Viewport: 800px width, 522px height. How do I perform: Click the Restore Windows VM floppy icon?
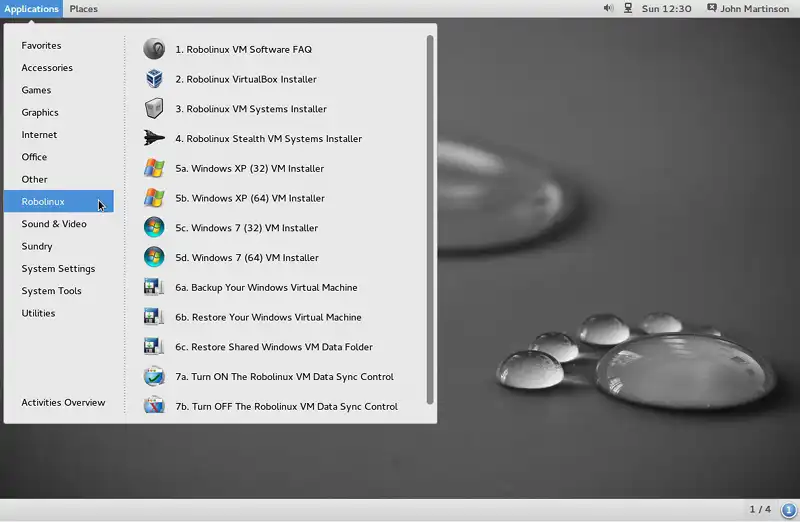(154, 317)
